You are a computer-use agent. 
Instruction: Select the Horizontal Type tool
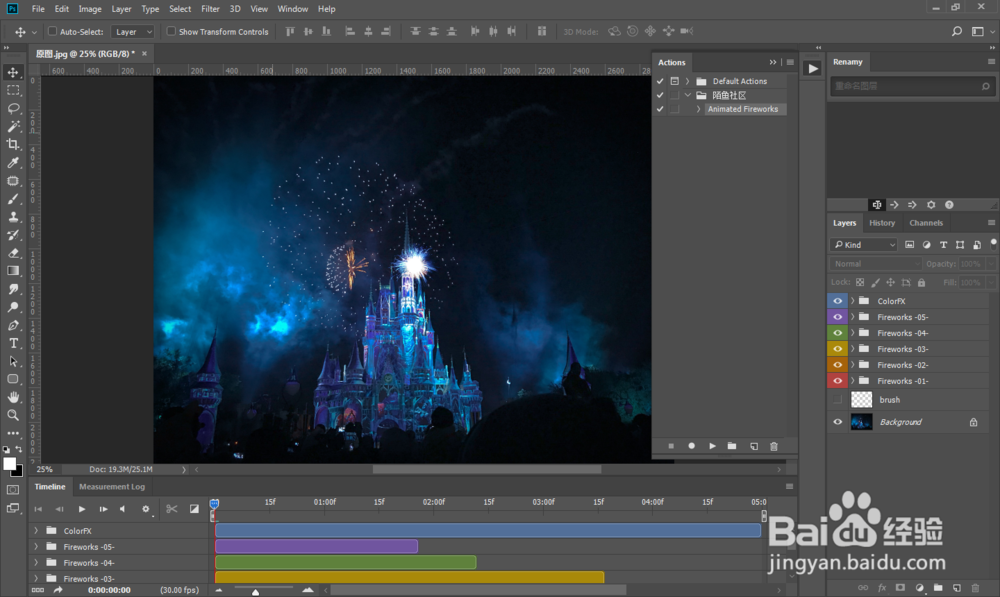point(14,343)
